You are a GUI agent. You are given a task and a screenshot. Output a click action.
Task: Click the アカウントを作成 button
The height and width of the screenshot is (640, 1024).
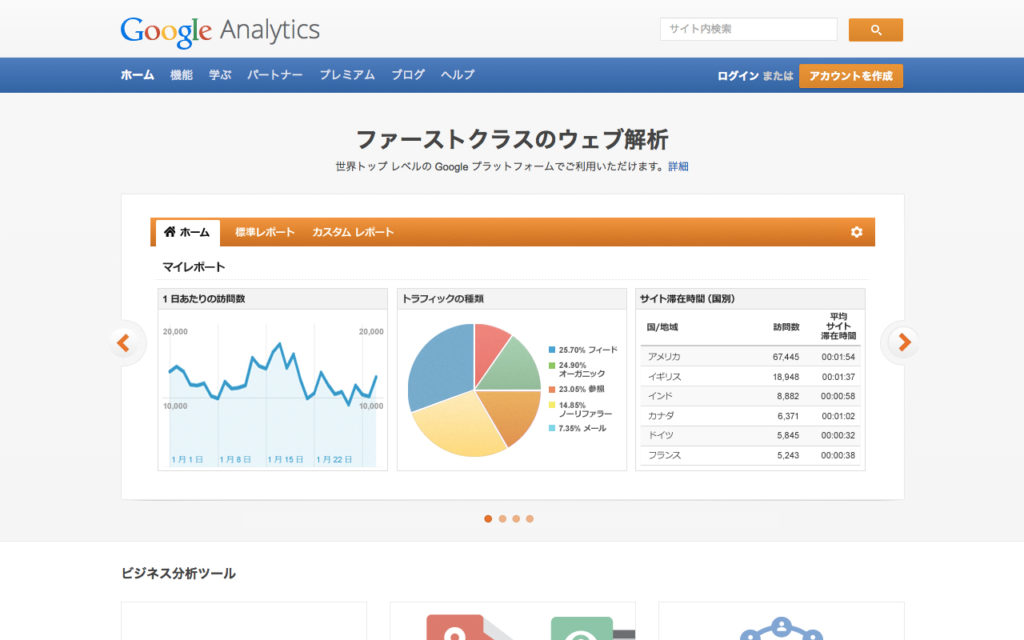click(x=849, y=74)
